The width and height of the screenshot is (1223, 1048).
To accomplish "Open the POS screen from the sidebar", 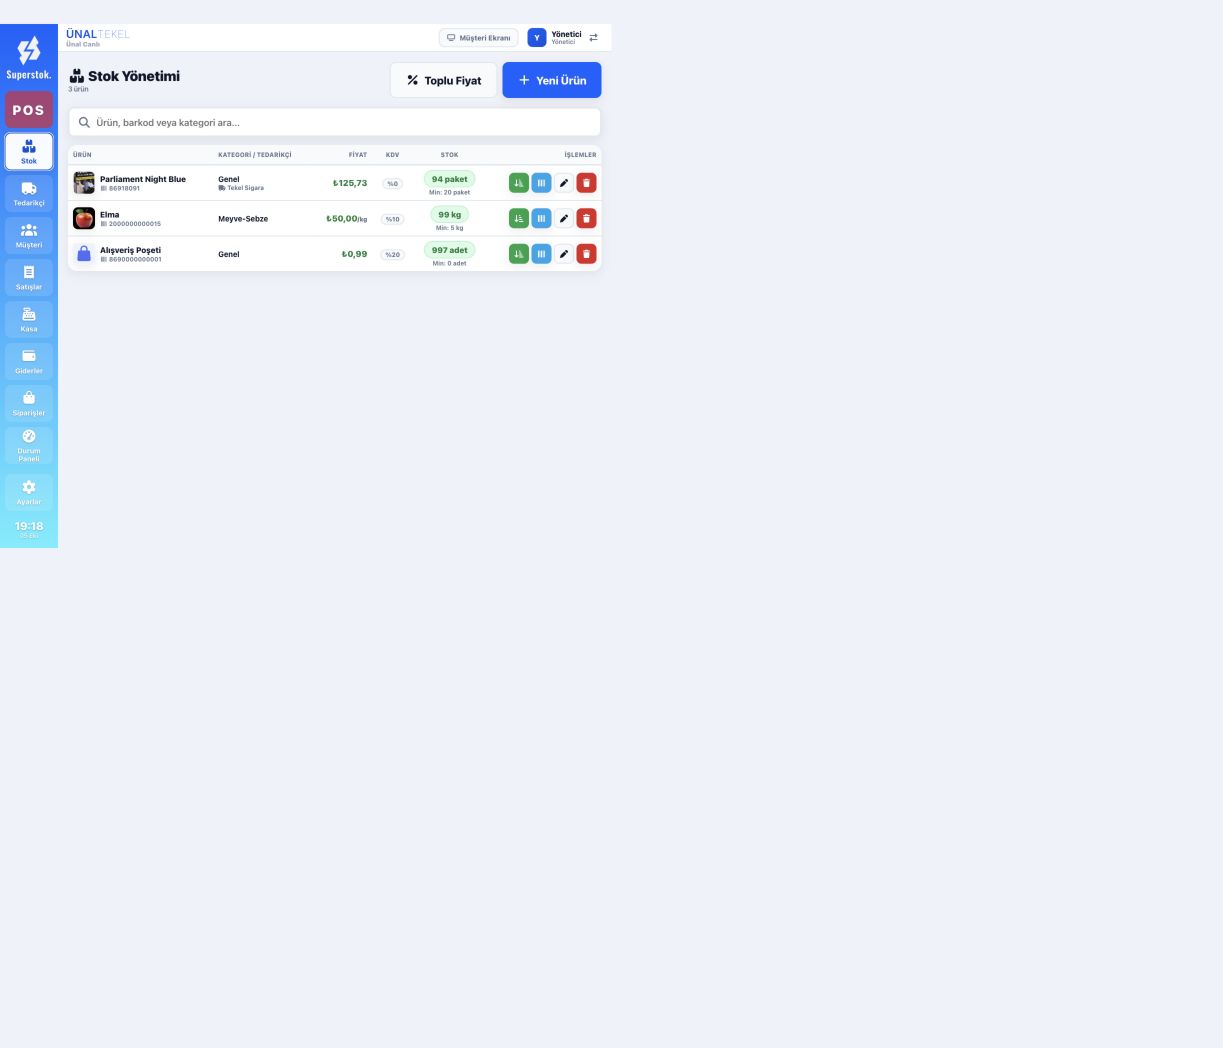I will tap(29, 110).
